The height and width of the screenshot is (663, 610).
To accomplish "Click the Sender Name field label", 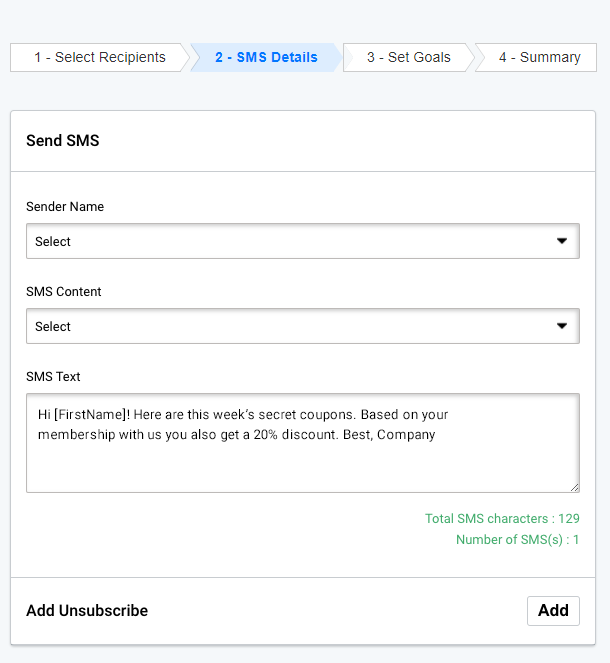I will pos(65,207).
